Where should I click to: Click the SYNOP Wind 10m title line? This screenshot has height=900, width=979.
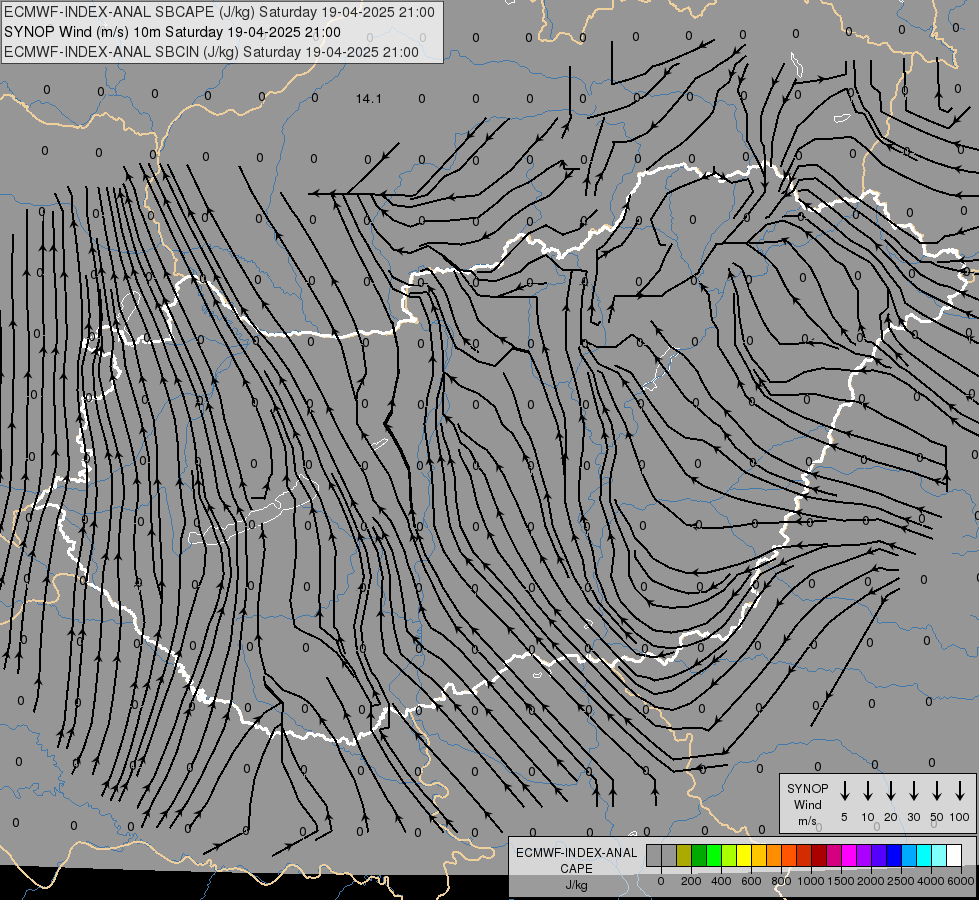(172, 32)
